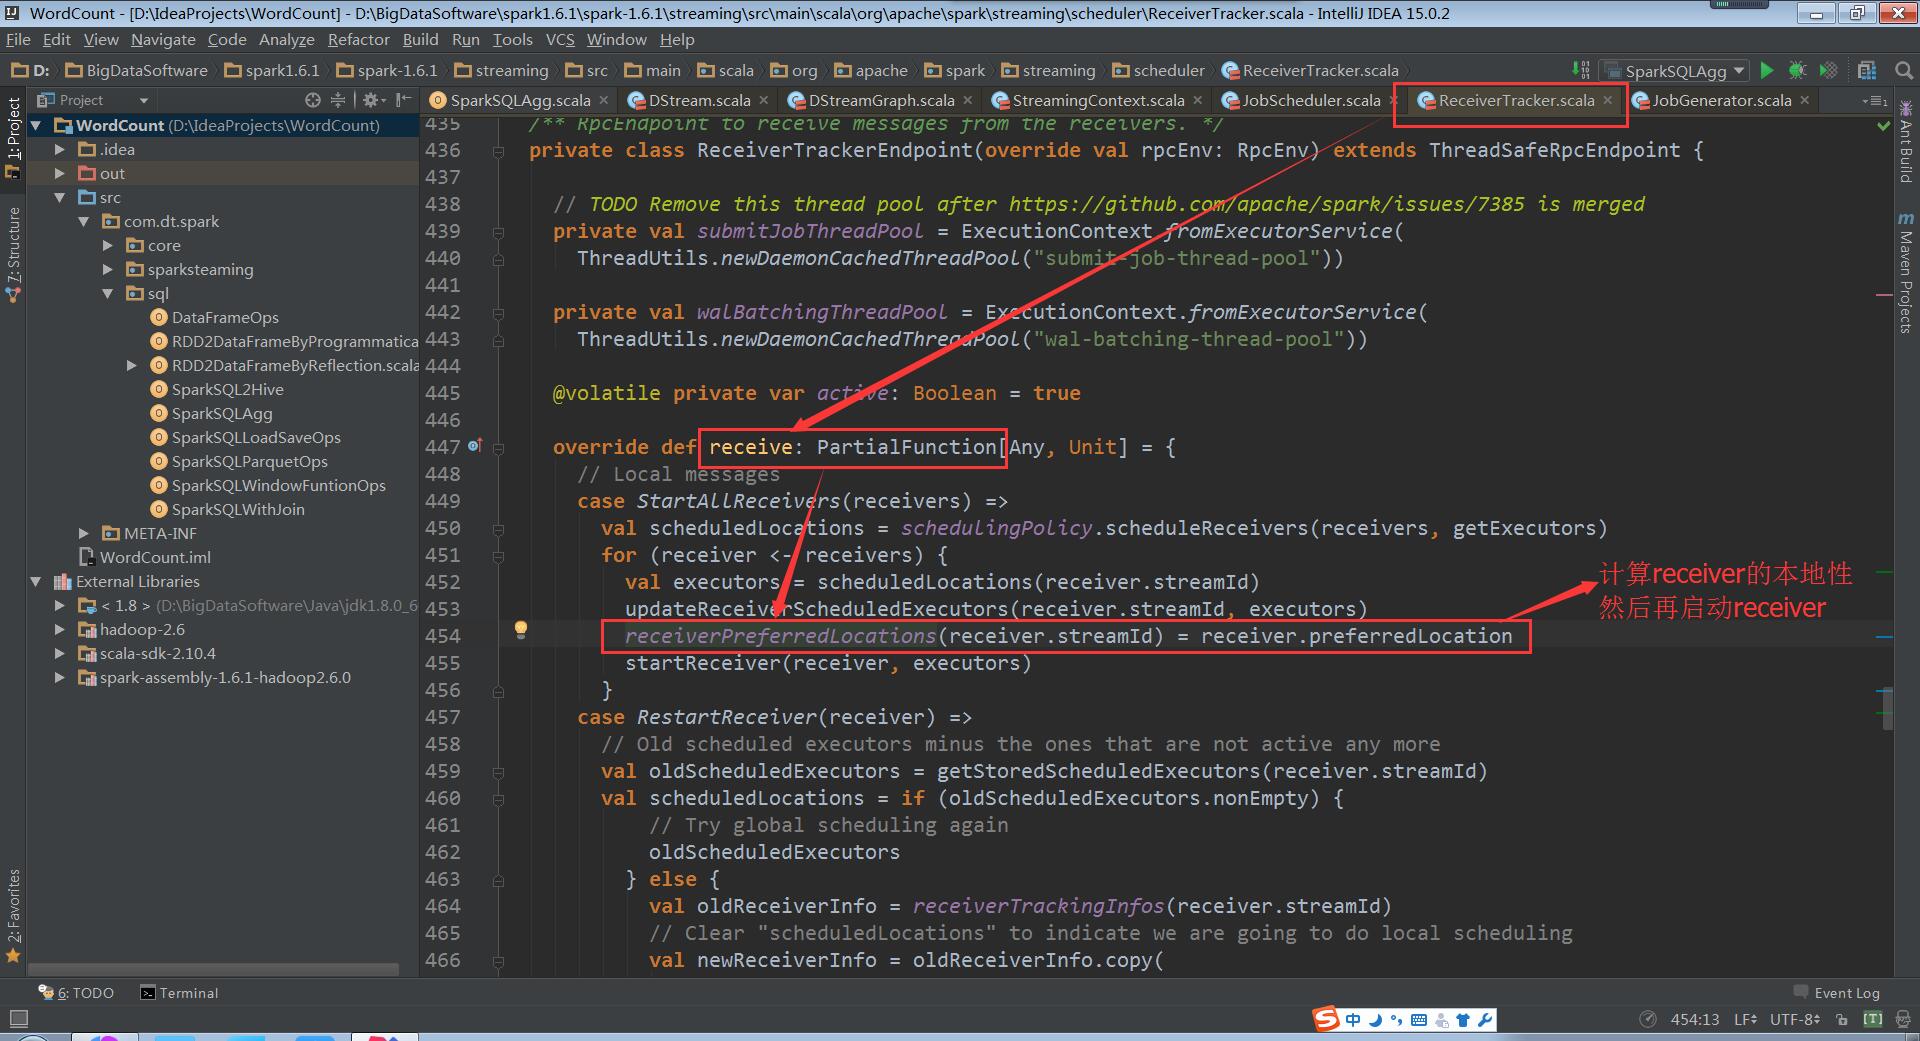Image resolution: width=1920 pixels, height=1041 pixels.
Task: Open the Refactor menu
Action: [x=358, y=39]
